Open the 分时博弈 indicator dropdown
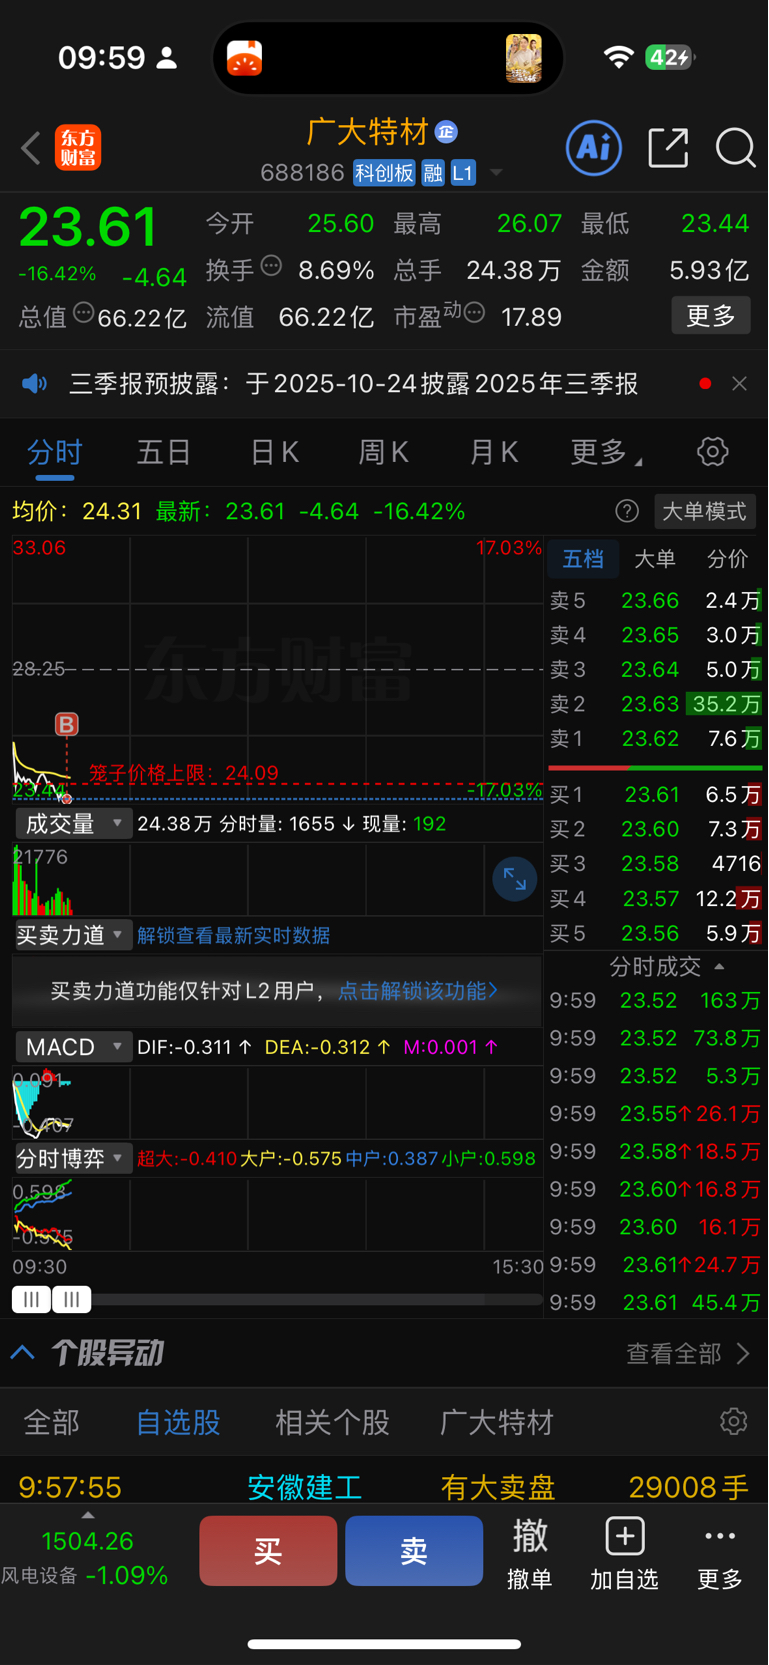The height and width of the screenshot is (1665, 769). click(74, 1159)
